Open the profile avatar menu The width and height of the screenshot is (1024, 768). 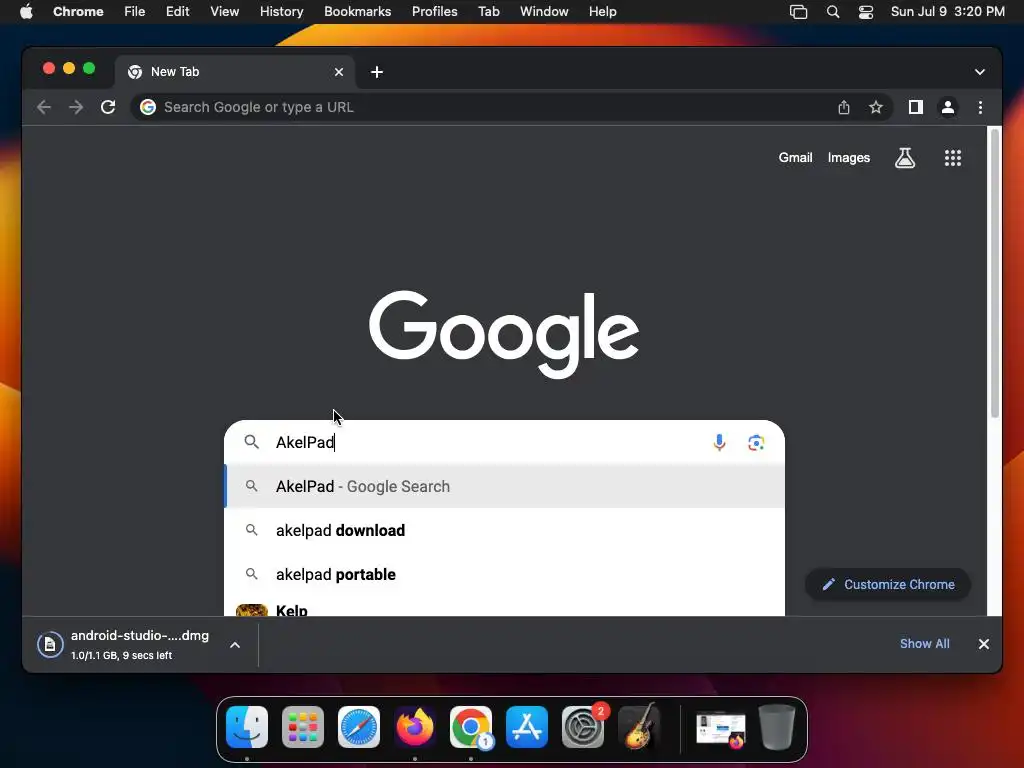948,107
